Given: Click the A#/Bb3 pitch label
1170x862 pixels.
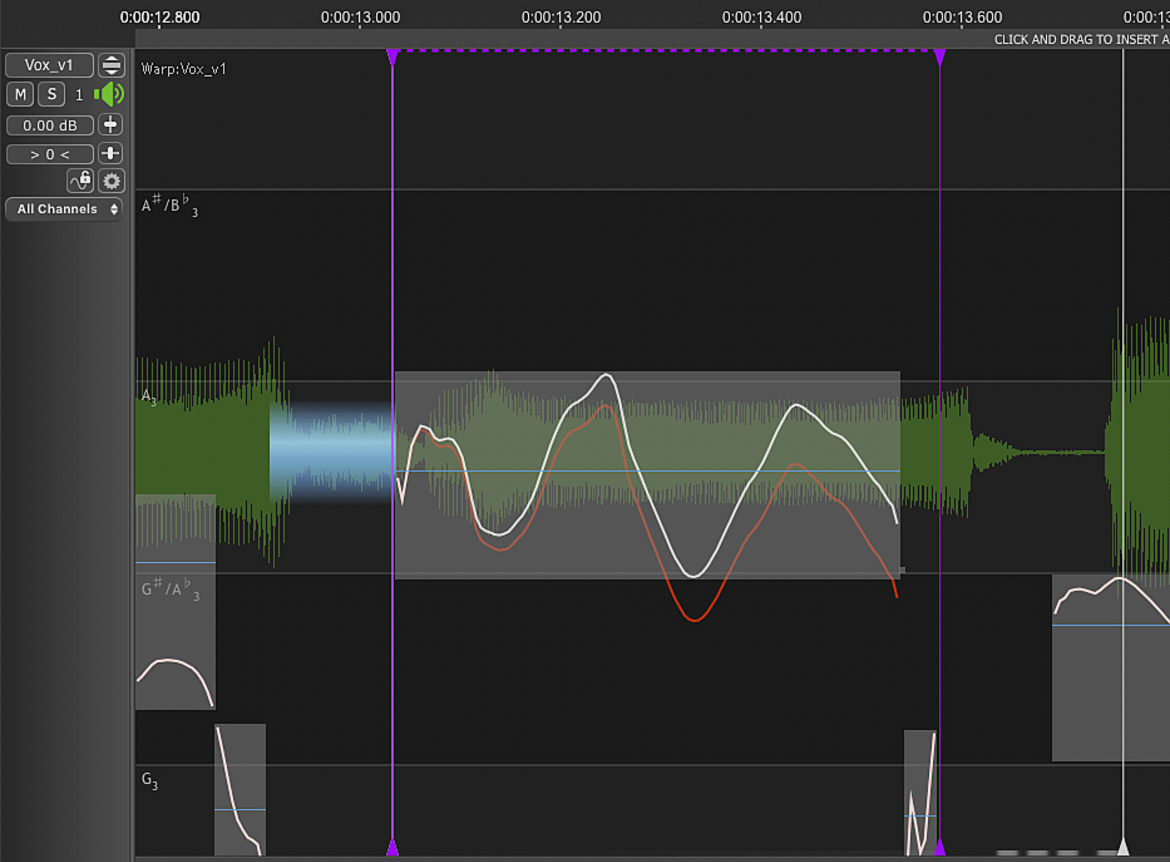Looking at the screenshot, I should tap(170, 204).
